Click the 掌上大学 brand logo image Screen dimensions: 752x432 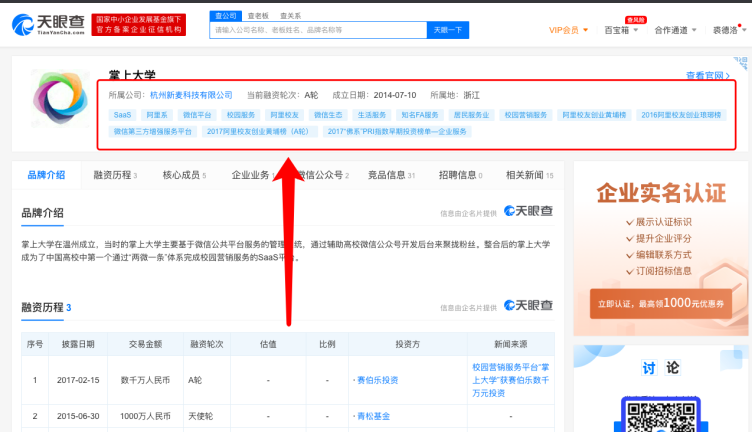point(60,98)
